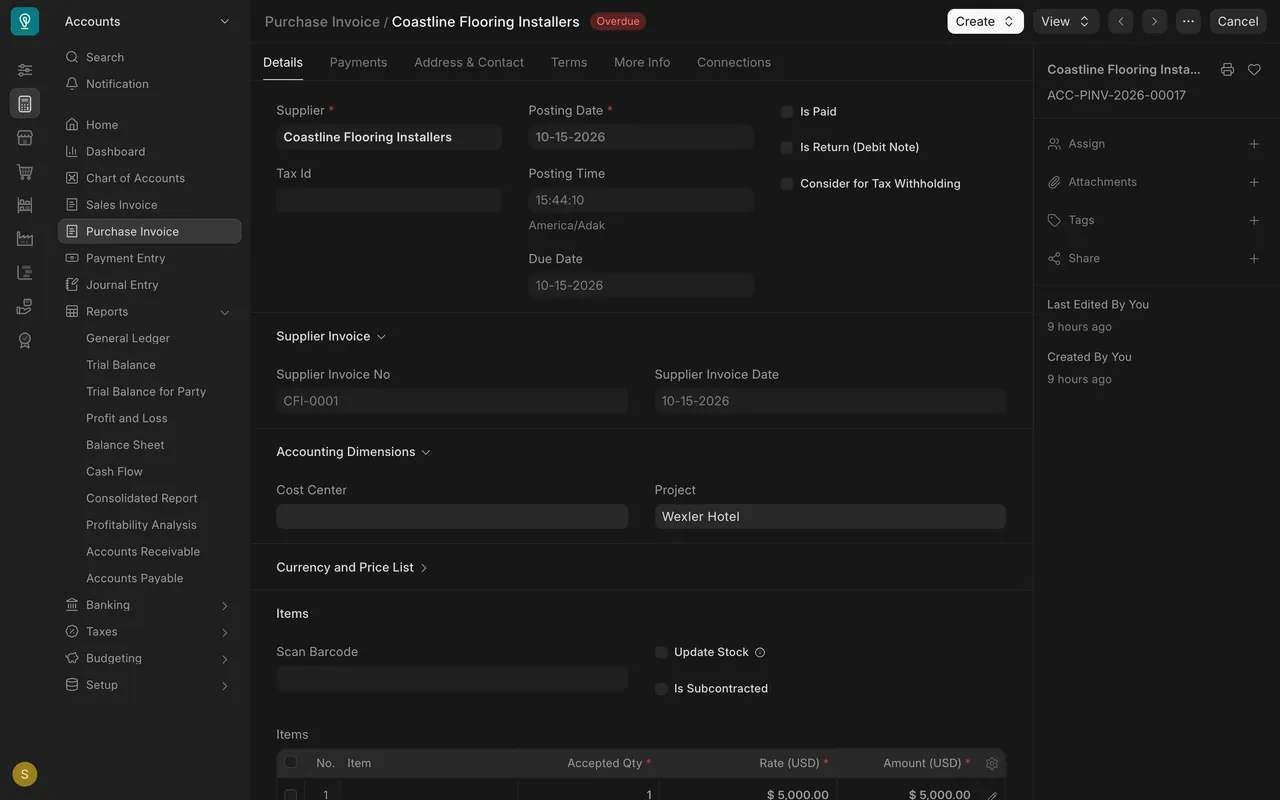Open the Create dropdown button
Screen dimensions: 1280x800
pos(985,21)
